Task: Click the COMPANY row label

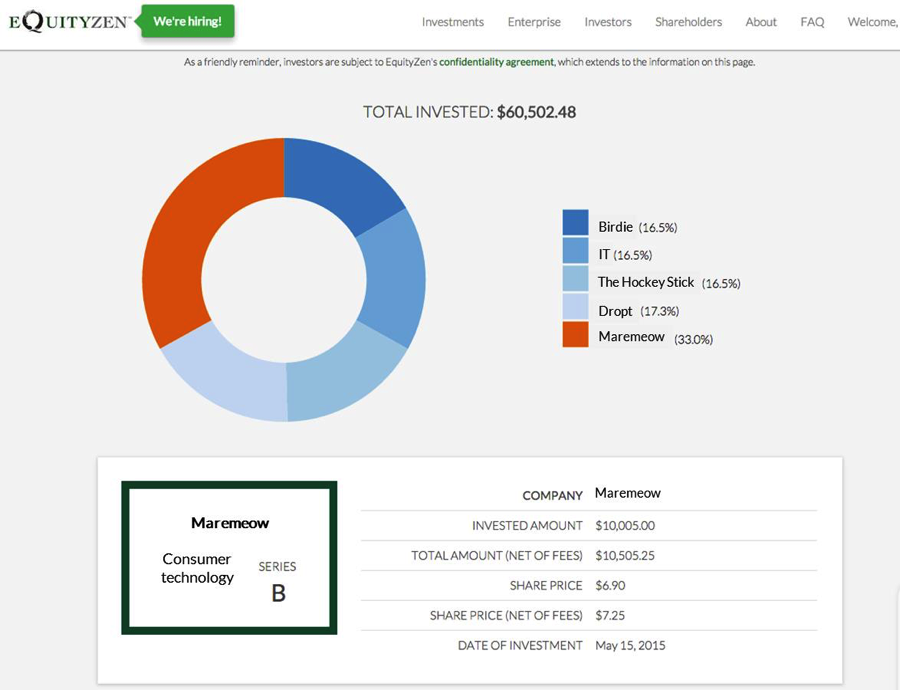Action: (552, 495)
